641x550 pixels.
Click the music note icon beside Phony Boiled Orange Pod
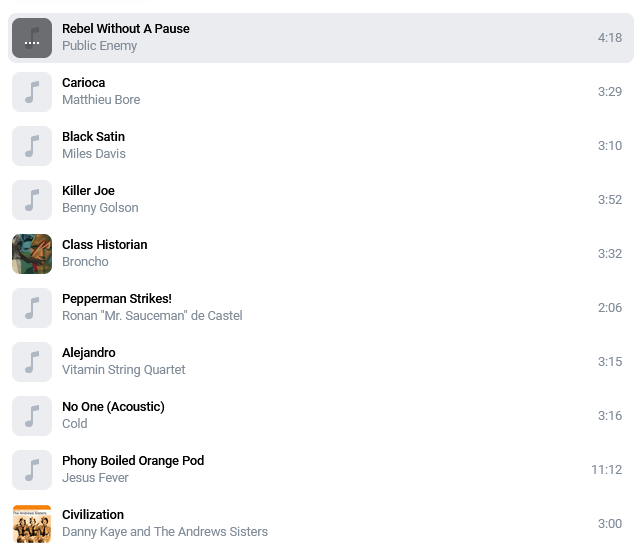(32, 470)
